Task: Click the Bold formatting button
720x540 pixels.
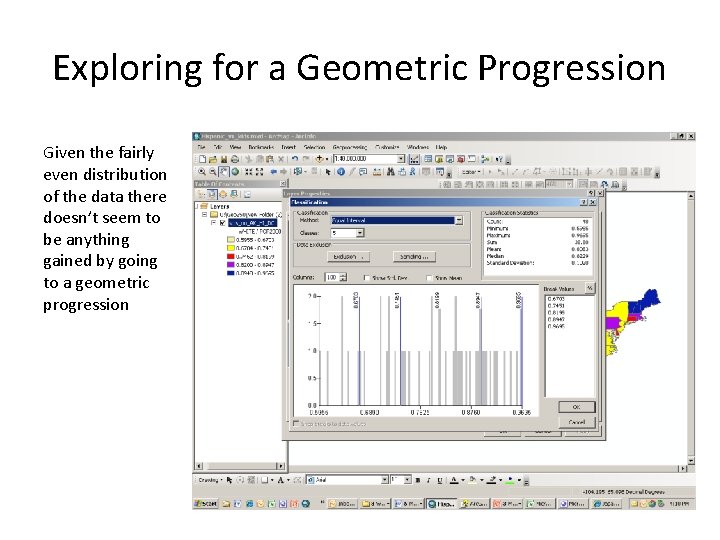Action: (x=418, y=480)
